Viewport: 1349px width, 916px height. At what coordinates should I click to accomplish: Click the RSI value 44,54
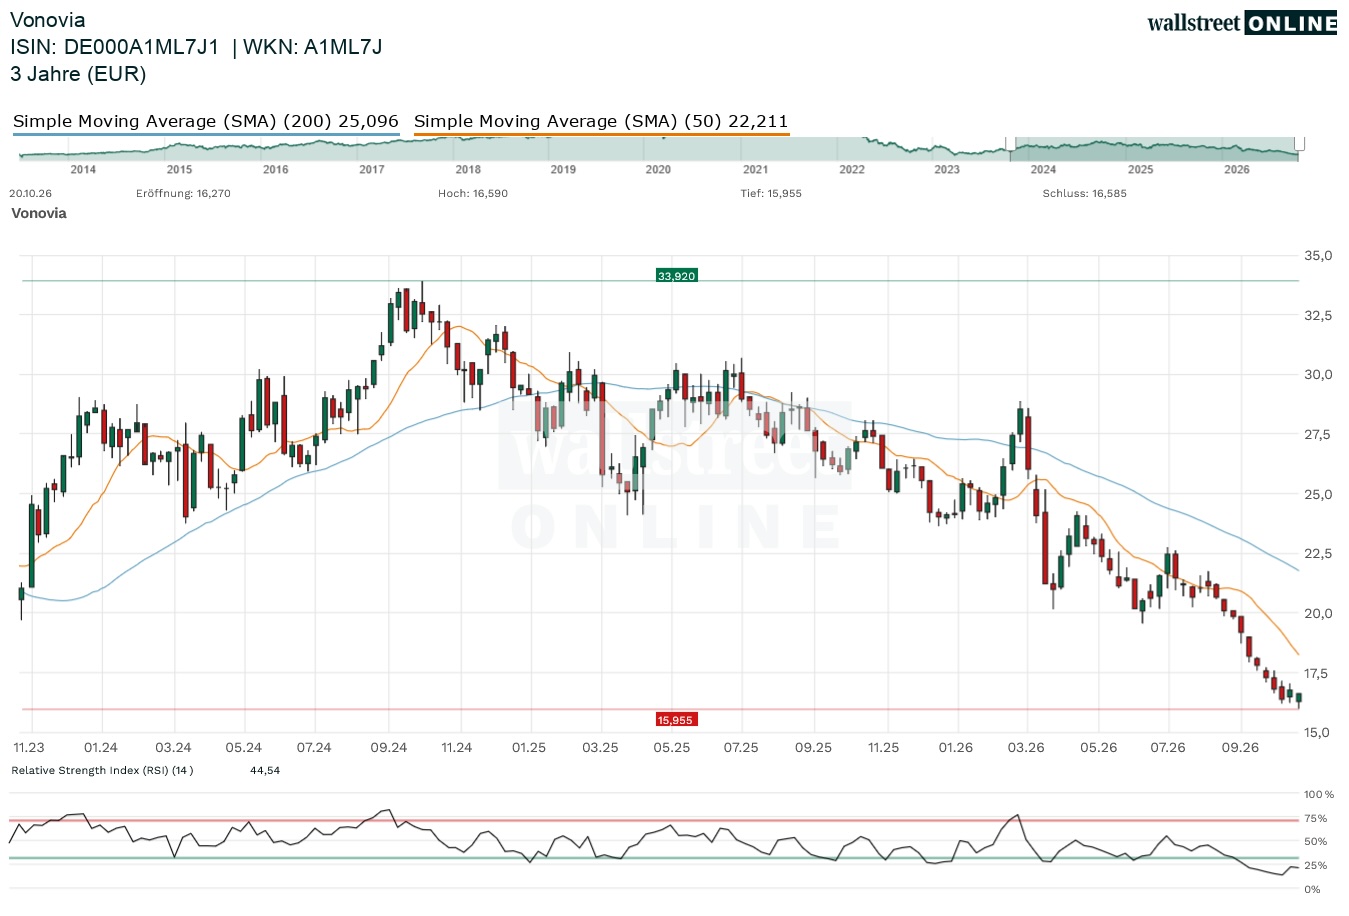(265, 771)
